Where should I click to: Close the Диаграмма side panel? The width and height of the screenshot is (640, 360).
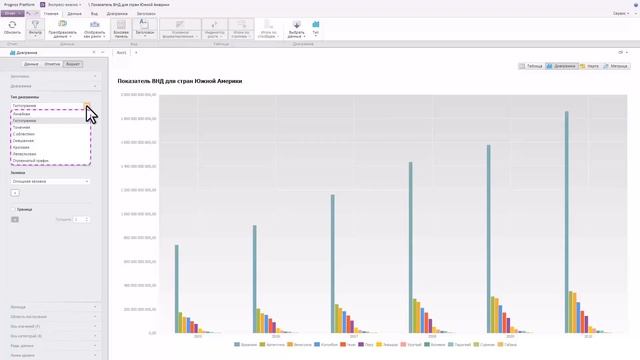[94, 53]
